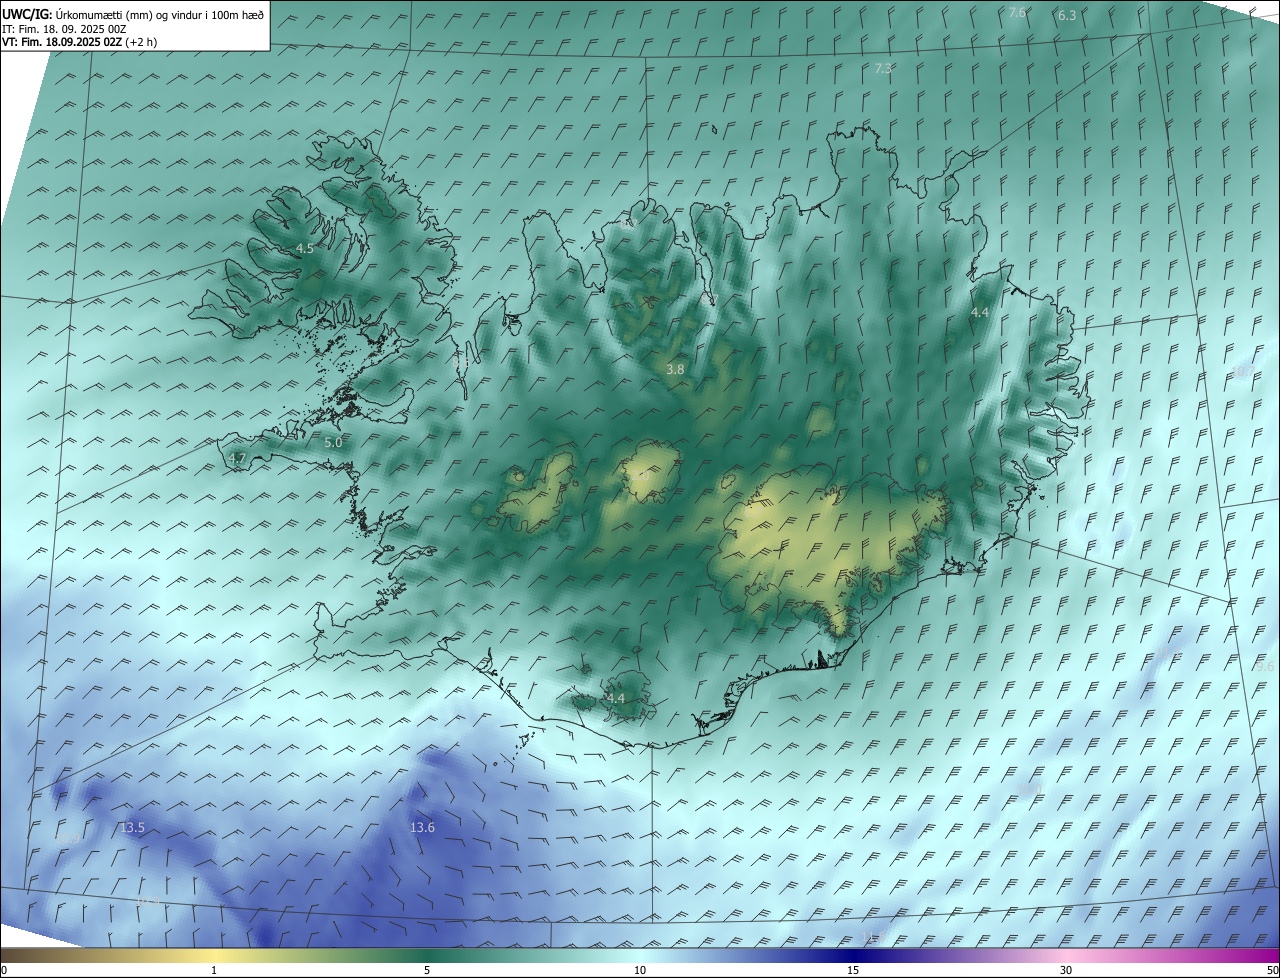This screenshot has width=1280, height=978.
Task: Click the colorbar tick labeled 30
Action: pyautogui.click(x=1066, y=971)
